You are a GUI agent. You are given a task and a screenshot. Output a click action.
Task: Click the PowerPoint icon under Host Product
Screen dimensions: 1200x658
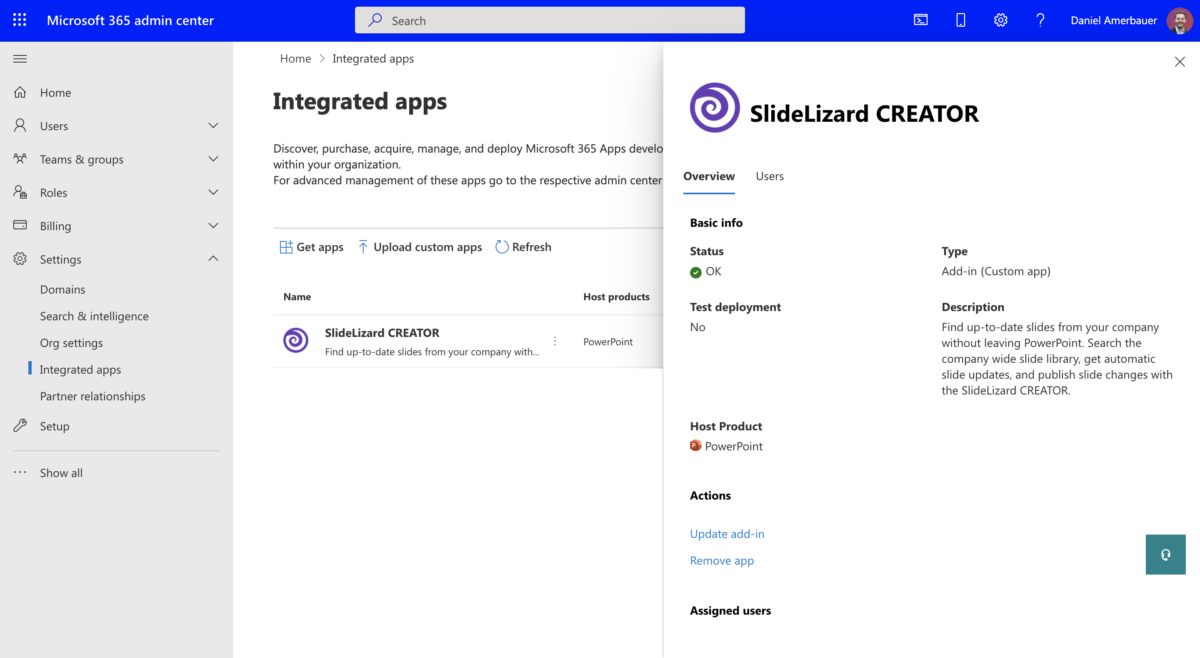(696, 446)
